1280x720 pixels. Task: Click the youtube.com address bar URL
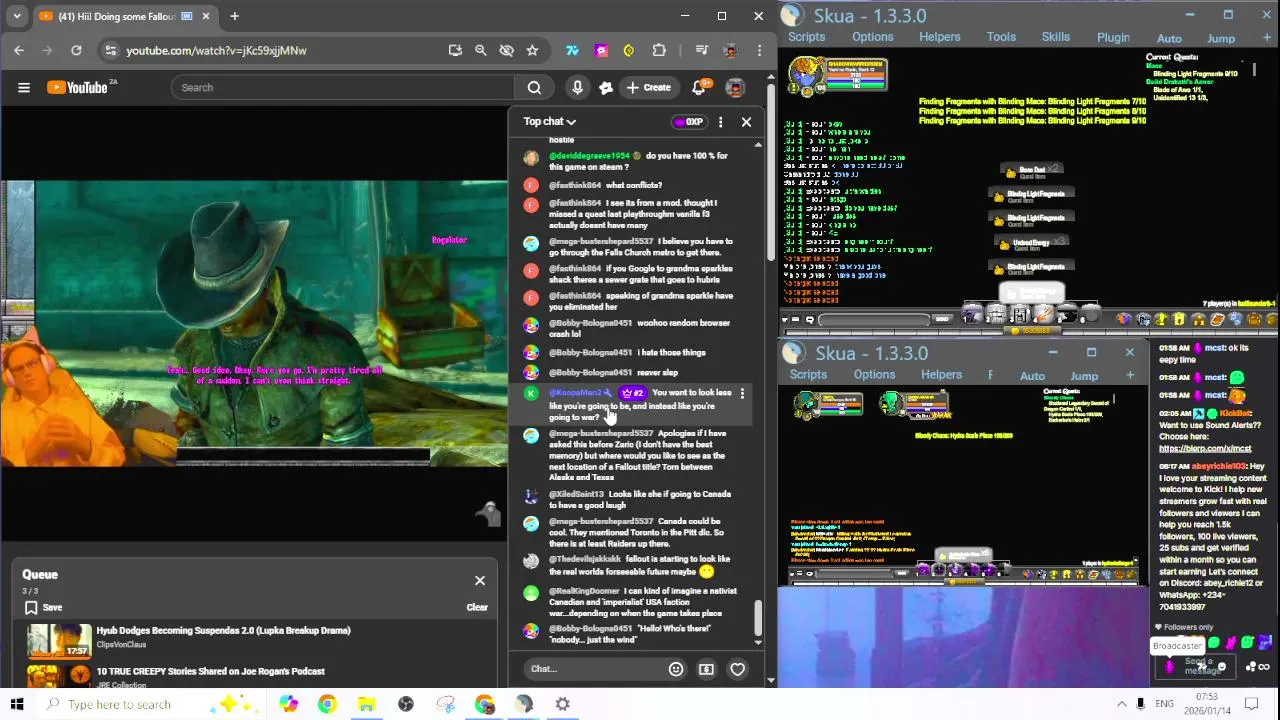(216, 50)
